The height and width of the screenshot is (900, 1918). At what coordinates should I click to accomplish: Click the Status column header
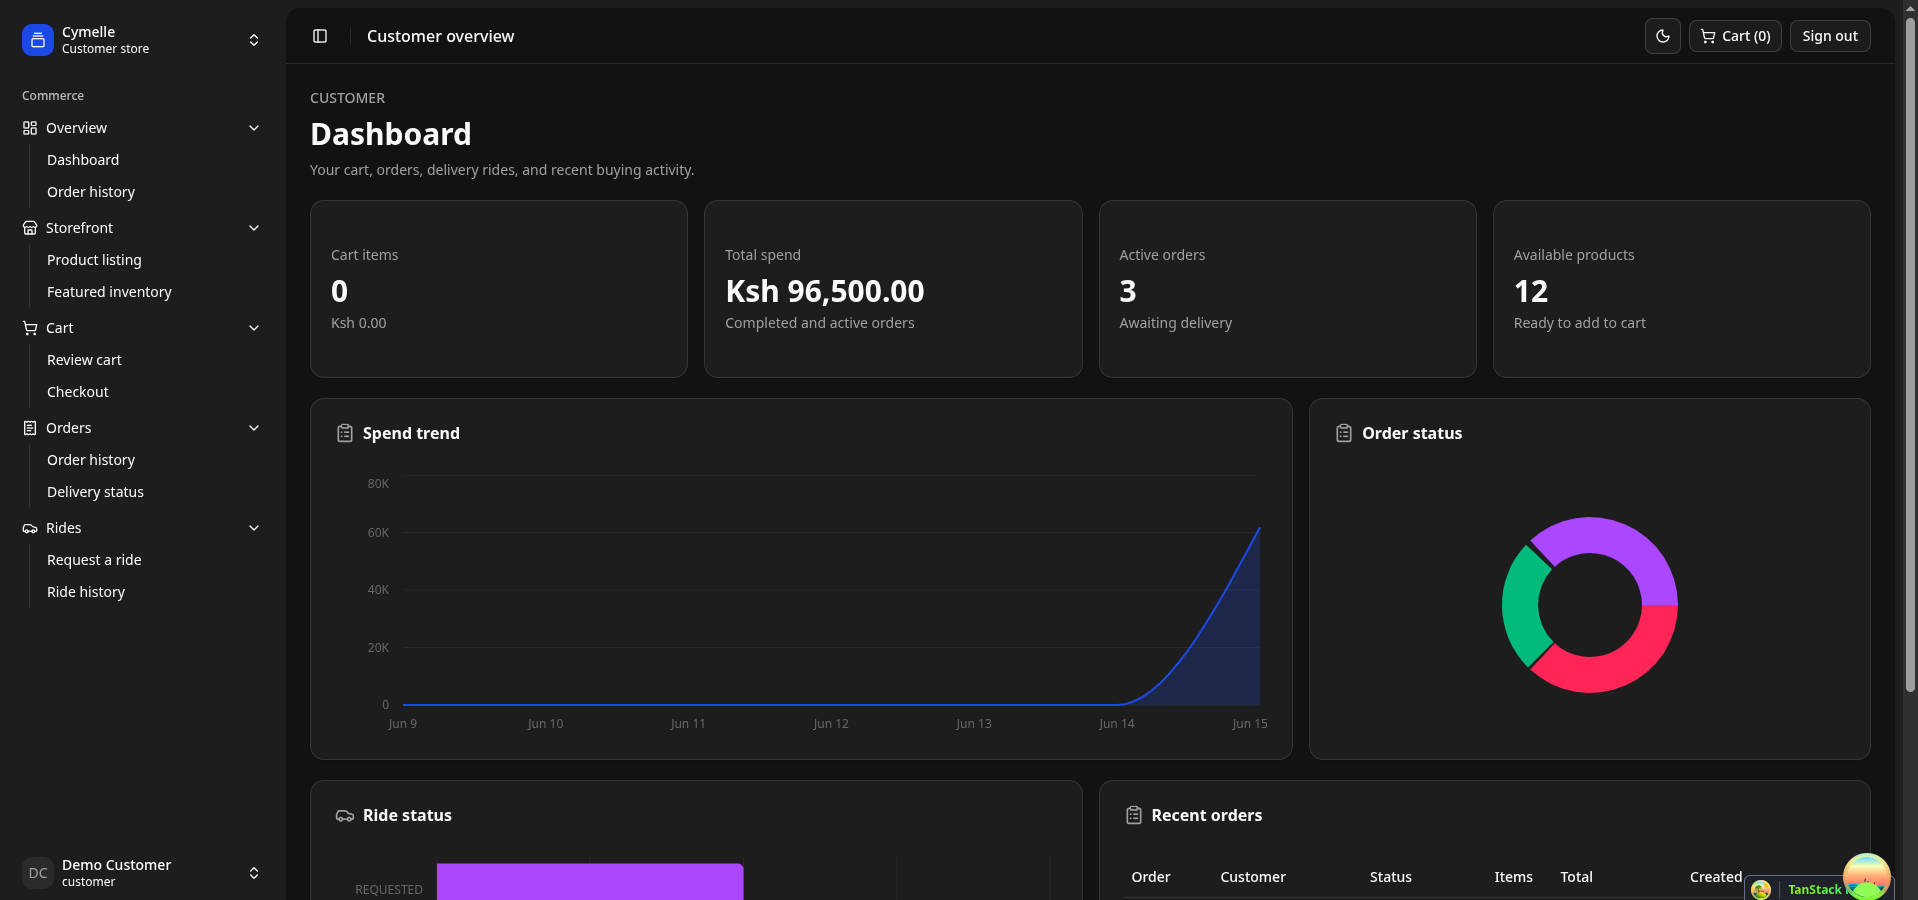(x=1391, y=877)
